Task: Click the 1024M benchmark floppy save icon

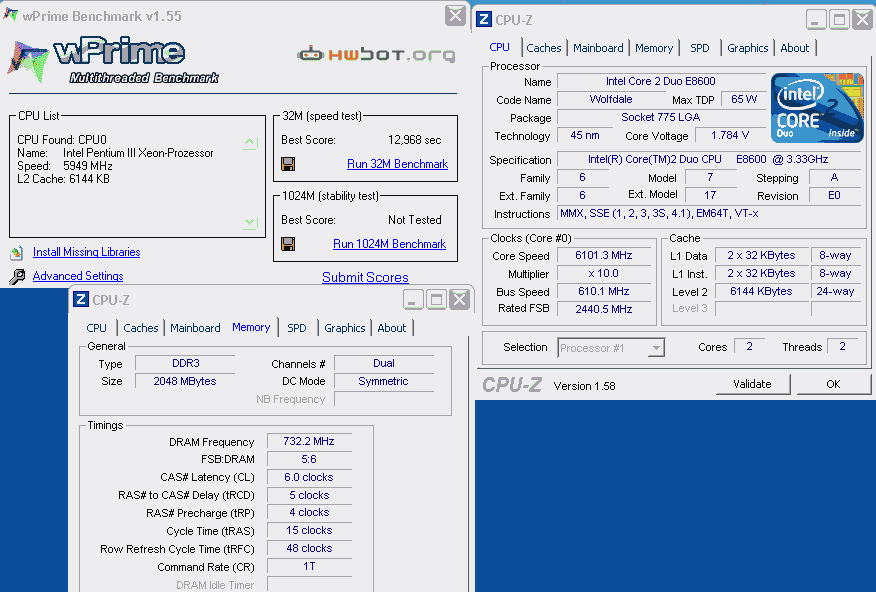Action: click(x=288, y=244)
